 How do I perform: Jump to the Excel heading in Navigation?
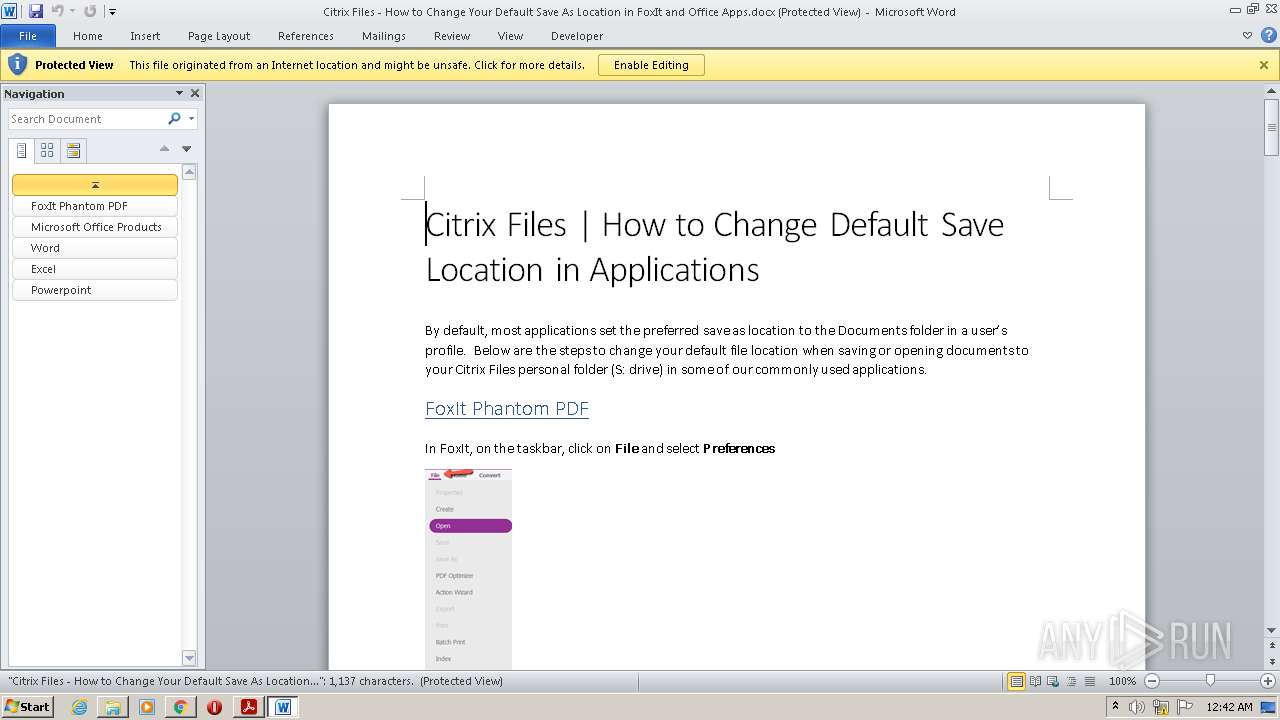[x=95, y=269]
